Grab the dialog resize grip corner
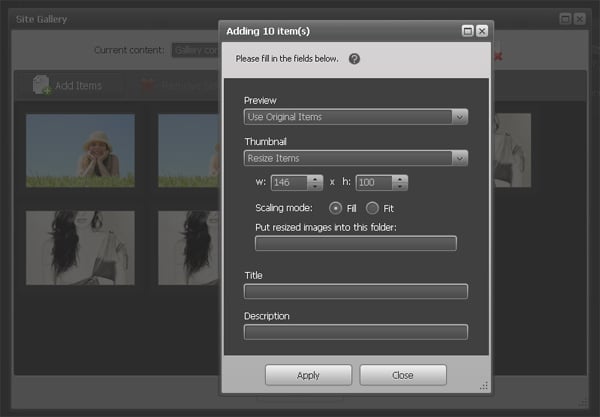The width and height of the screenshot is (600, 417). (x=484, y=385)
